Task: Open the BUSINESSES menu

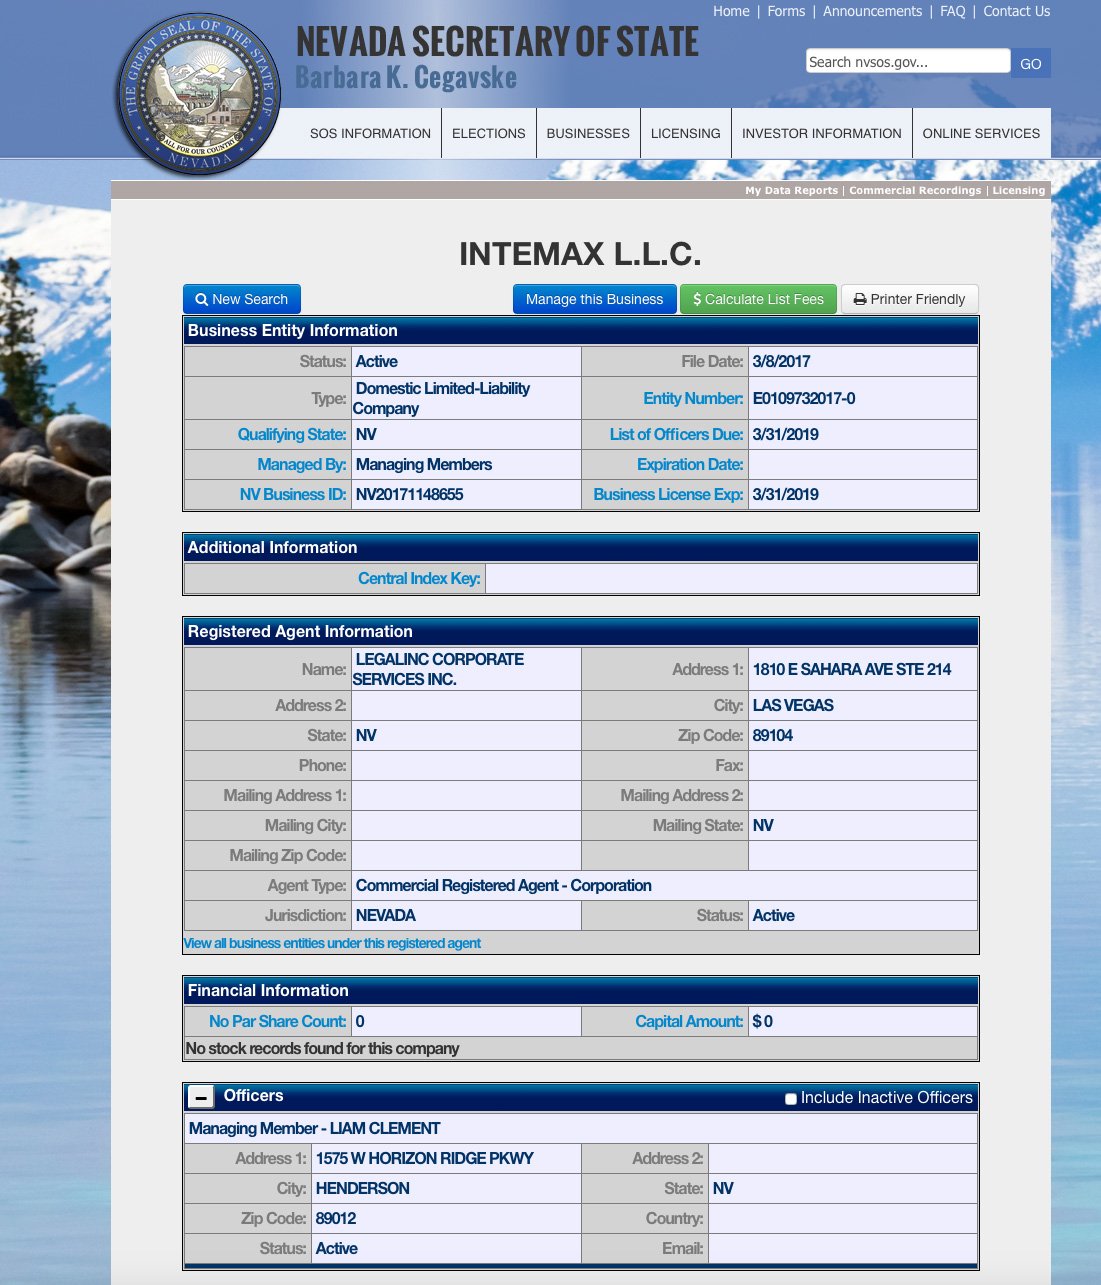Action: 588,133
